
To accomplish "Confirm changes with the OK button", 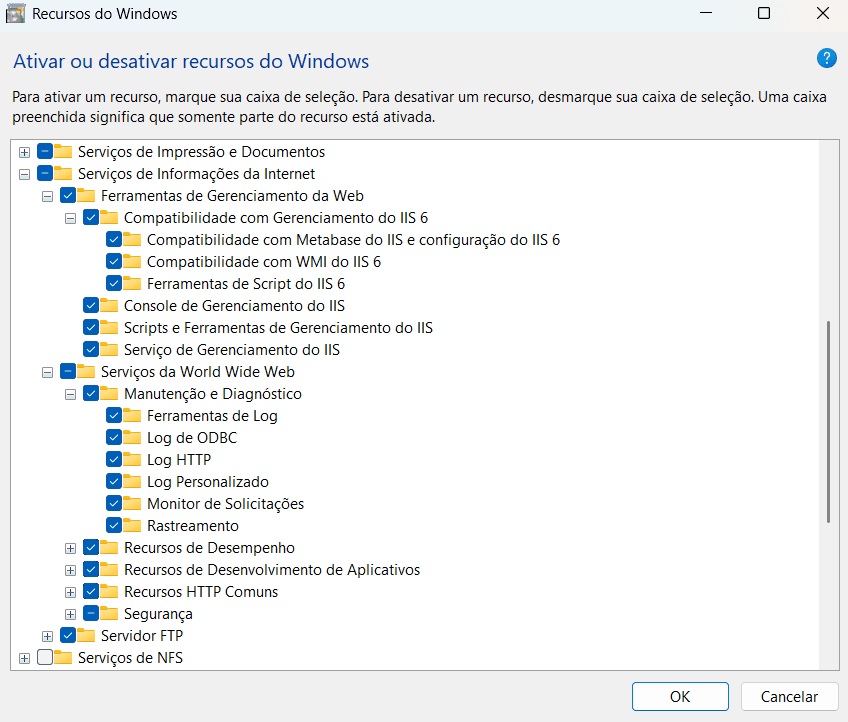I will click(x=680, y=696).
